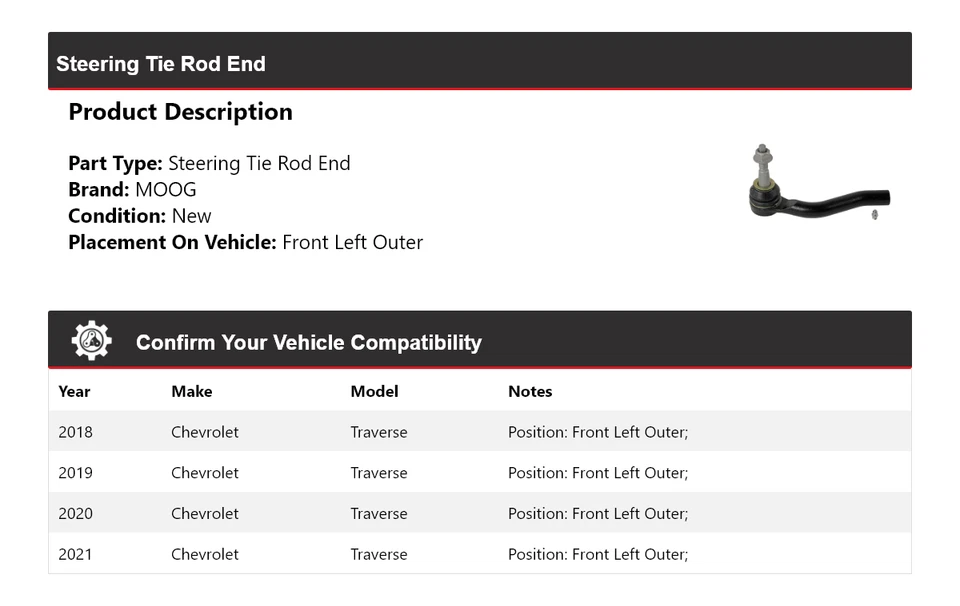
Task: Select the 2019 year cell
Action: pyautogui.click(x=75, y=473)
